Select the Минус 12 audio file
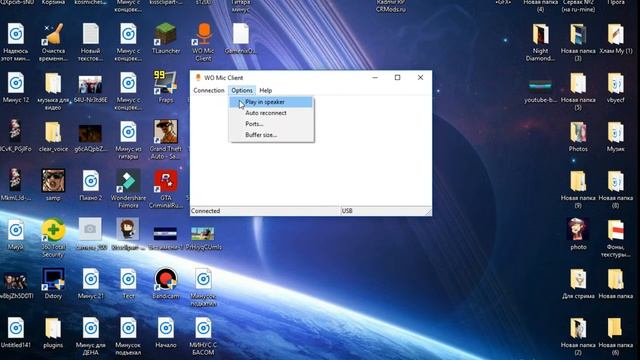Image resolution: width=640 pixels, height=360 pixels. (16, 87)
